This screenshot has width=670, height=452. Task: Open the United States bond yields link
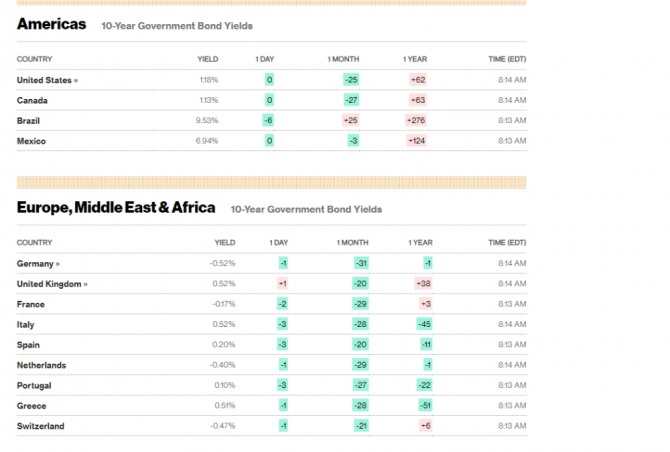coord(46,79)
